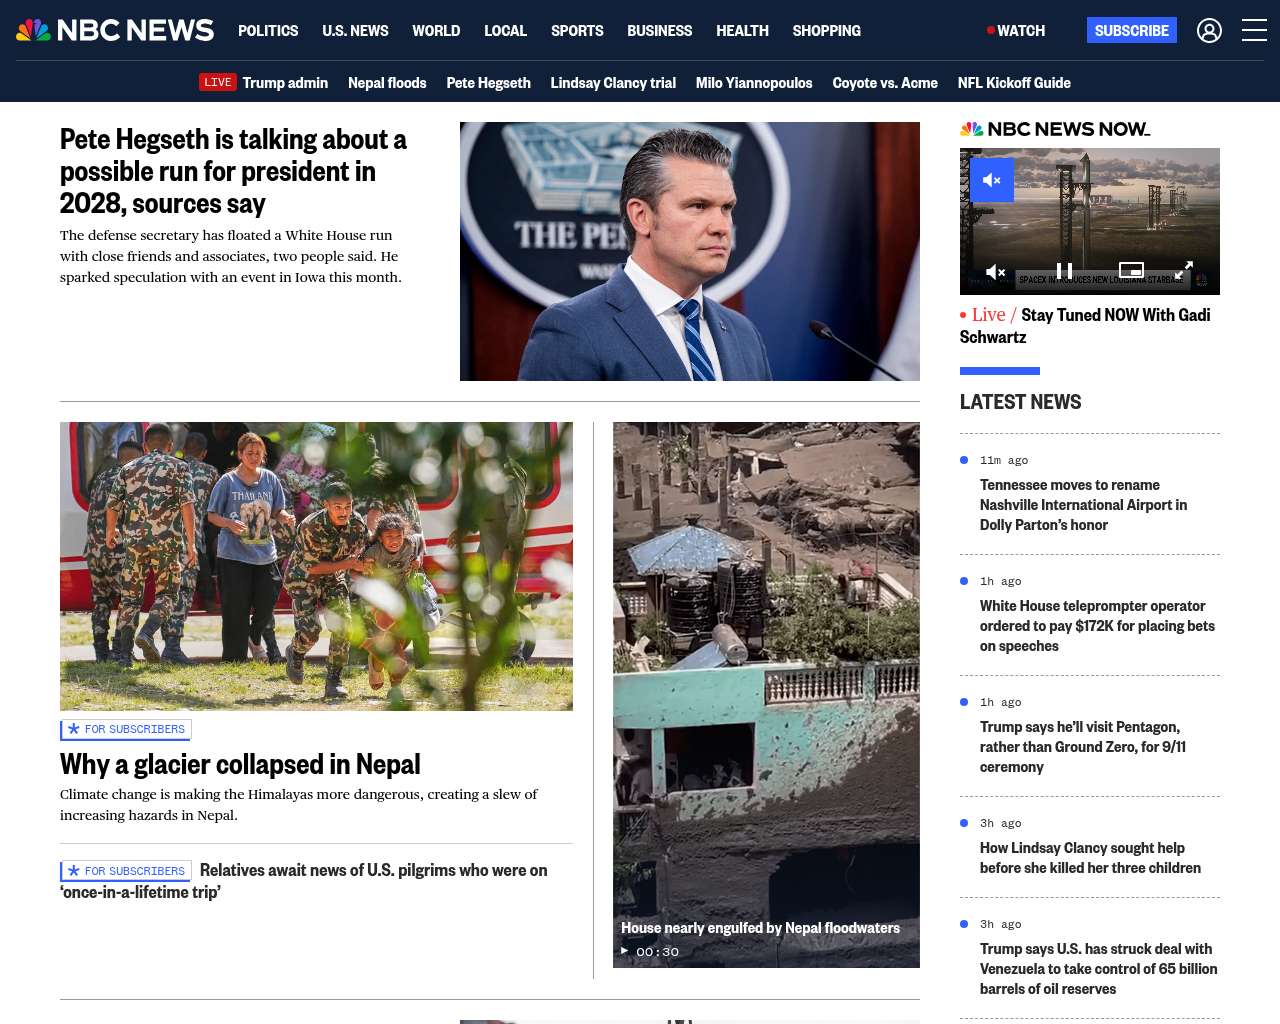Open the Business section
The width and height of the screenshot is (1280, 1024).
click(659, 31)
